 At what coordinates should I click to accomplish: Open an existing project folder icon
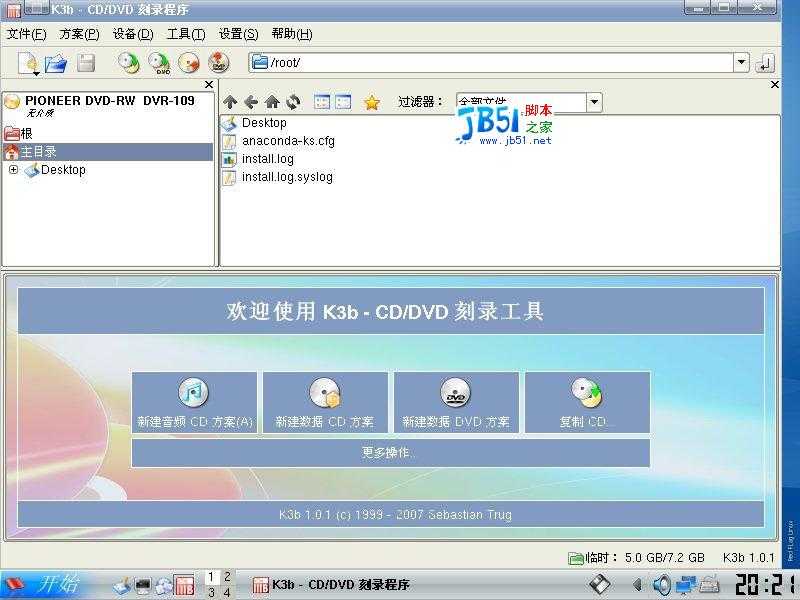(56, 63)
